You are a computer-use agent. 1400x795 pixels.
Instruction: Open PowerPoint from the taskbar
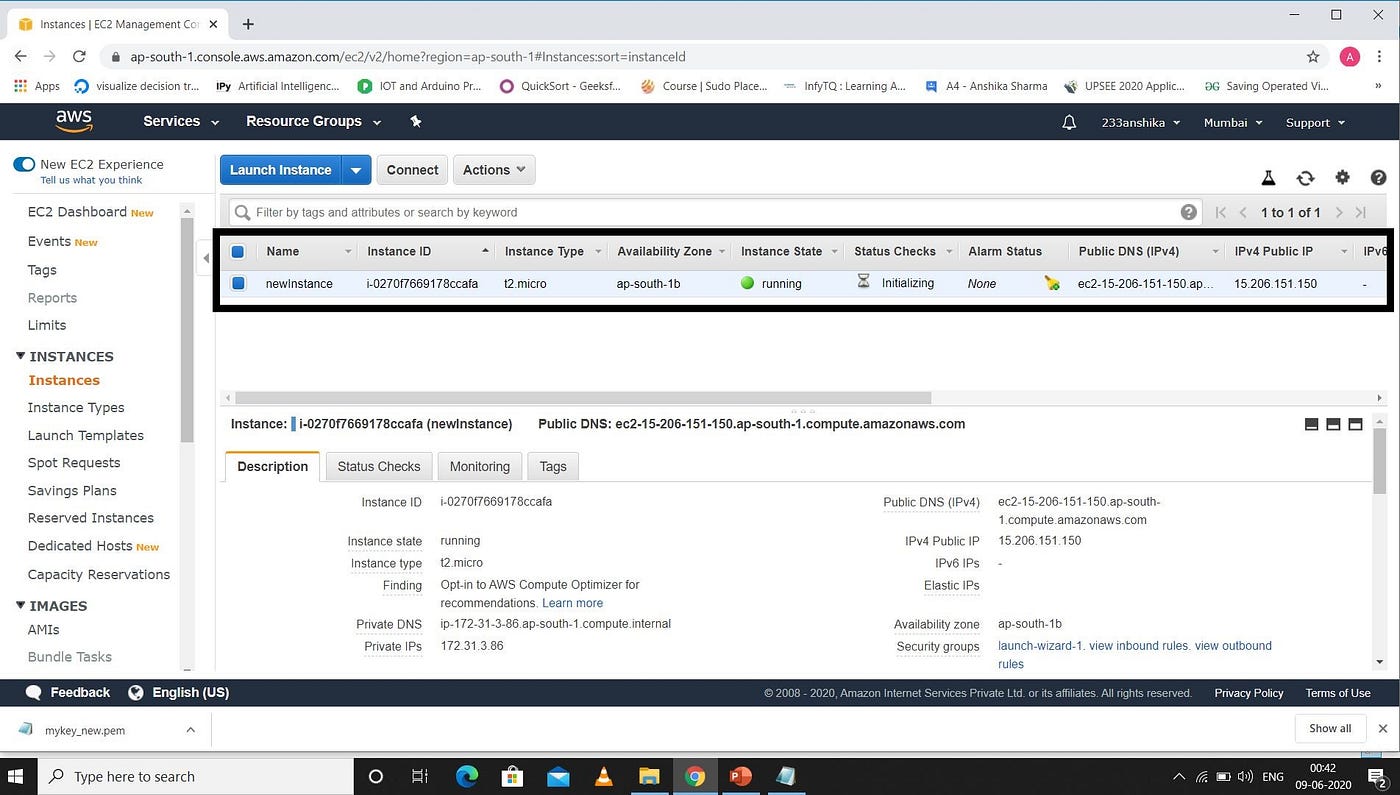coord(740,776)
